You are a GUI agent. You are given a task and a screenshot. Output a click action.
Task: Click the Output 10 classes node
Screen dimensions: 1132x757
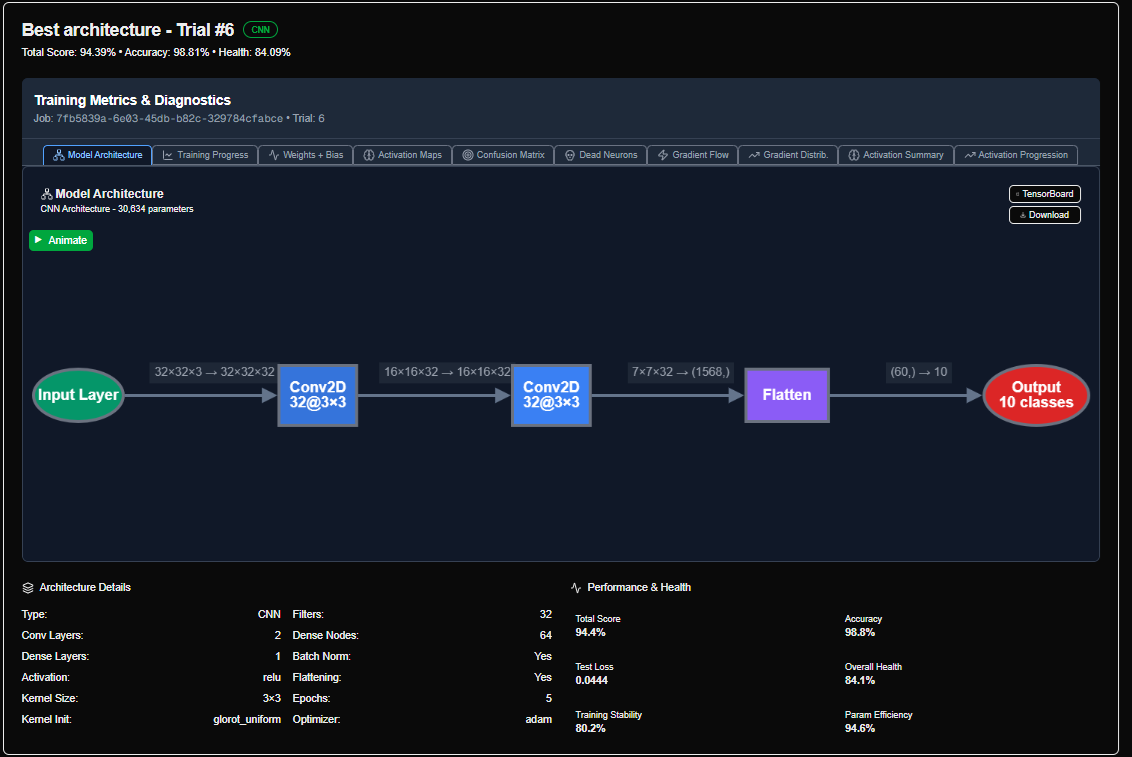[1036, 395]
